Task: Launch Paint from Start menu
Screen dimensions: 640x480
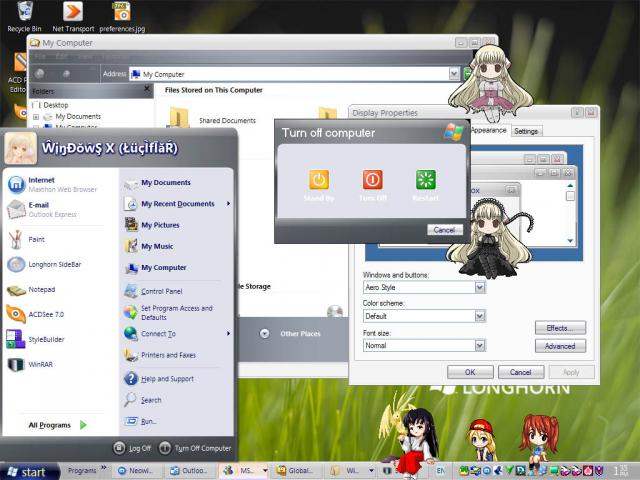Action: coord(27,239)
